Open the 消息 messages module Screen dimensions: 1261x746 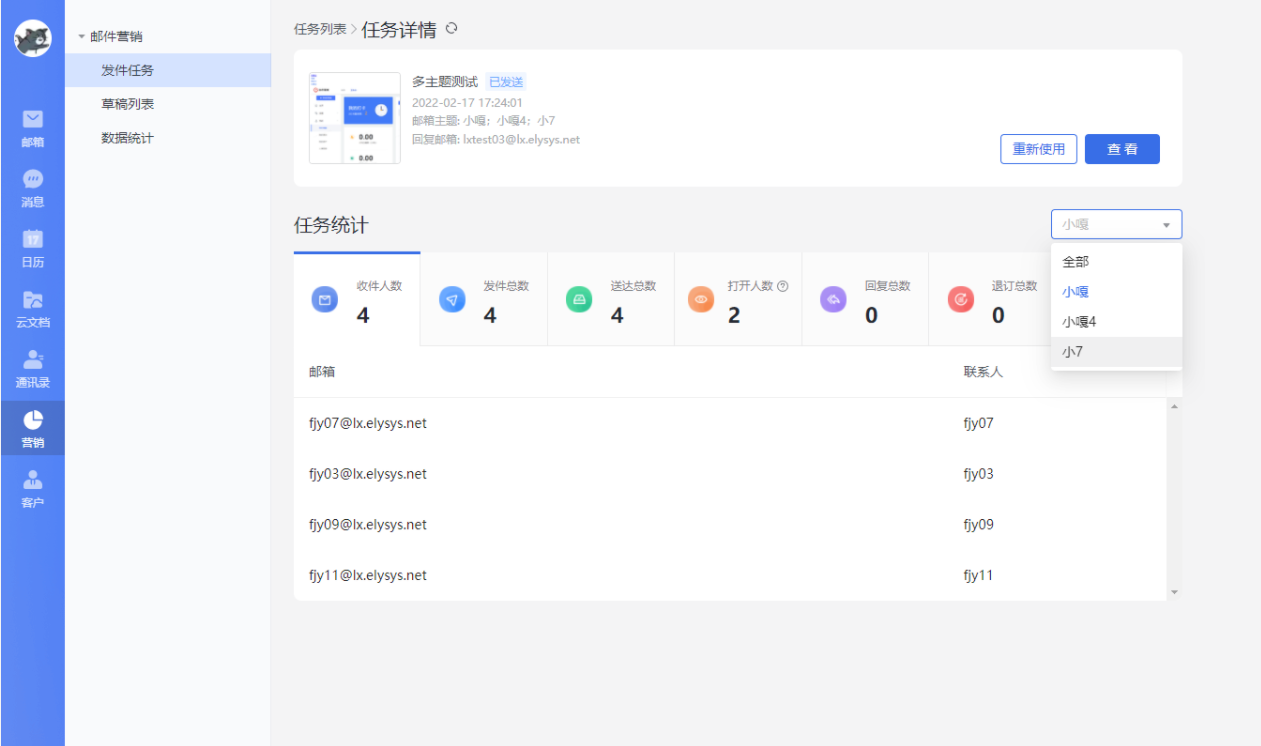pyautogui.click(x=32, y=188)
